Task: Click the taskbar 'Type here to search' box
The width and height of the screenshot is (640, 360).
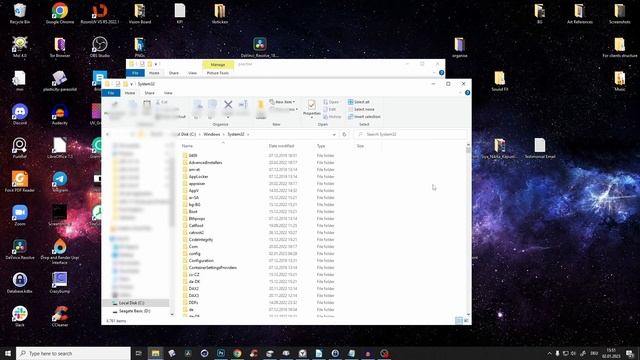Action: (x=73, y=353)
